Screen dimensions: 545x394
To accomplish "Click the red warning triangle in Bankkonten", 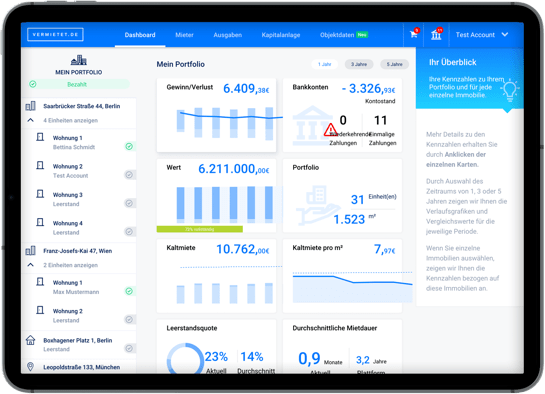I will coord(330,130).
